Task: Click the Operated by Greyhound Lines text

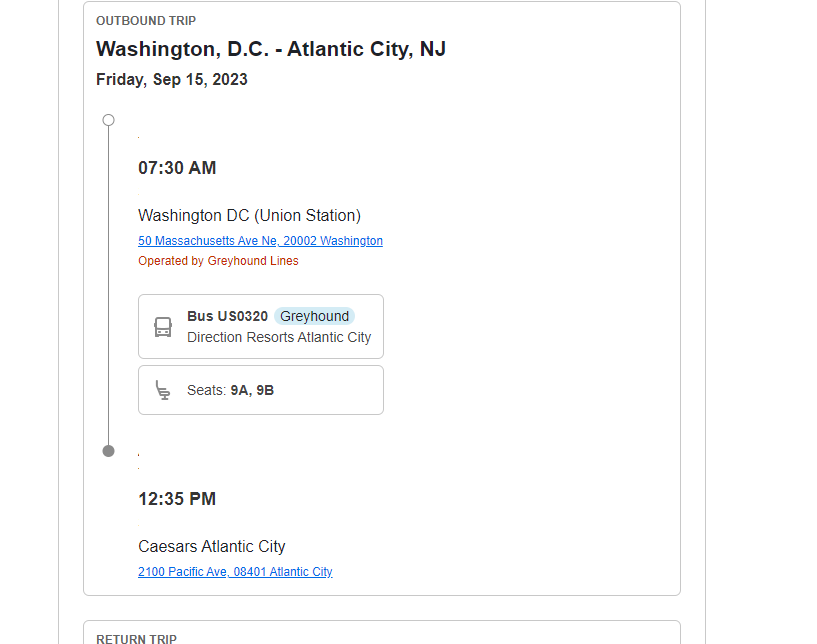Action: pyautogui.click(x=218, y=260)
